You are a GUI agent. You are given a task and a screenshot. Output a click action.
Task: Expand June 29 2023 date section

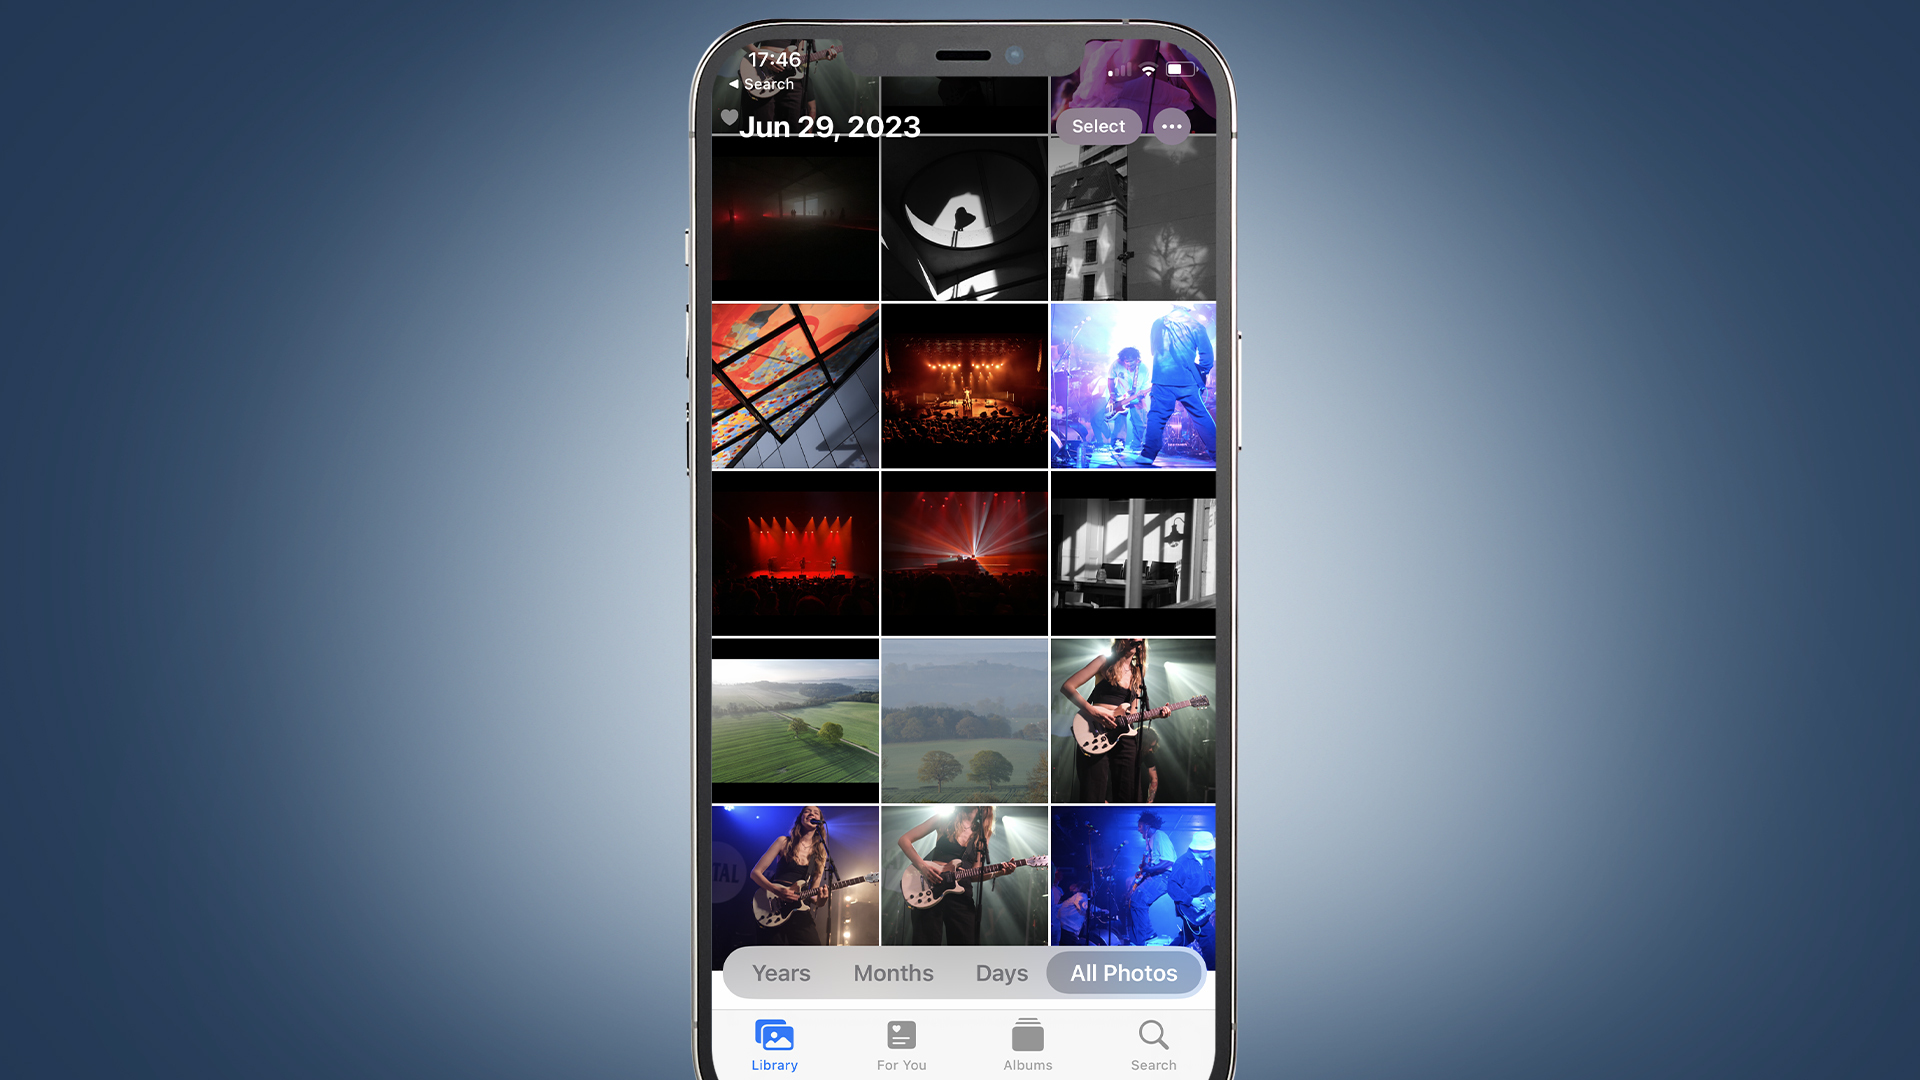coord(831,125)
